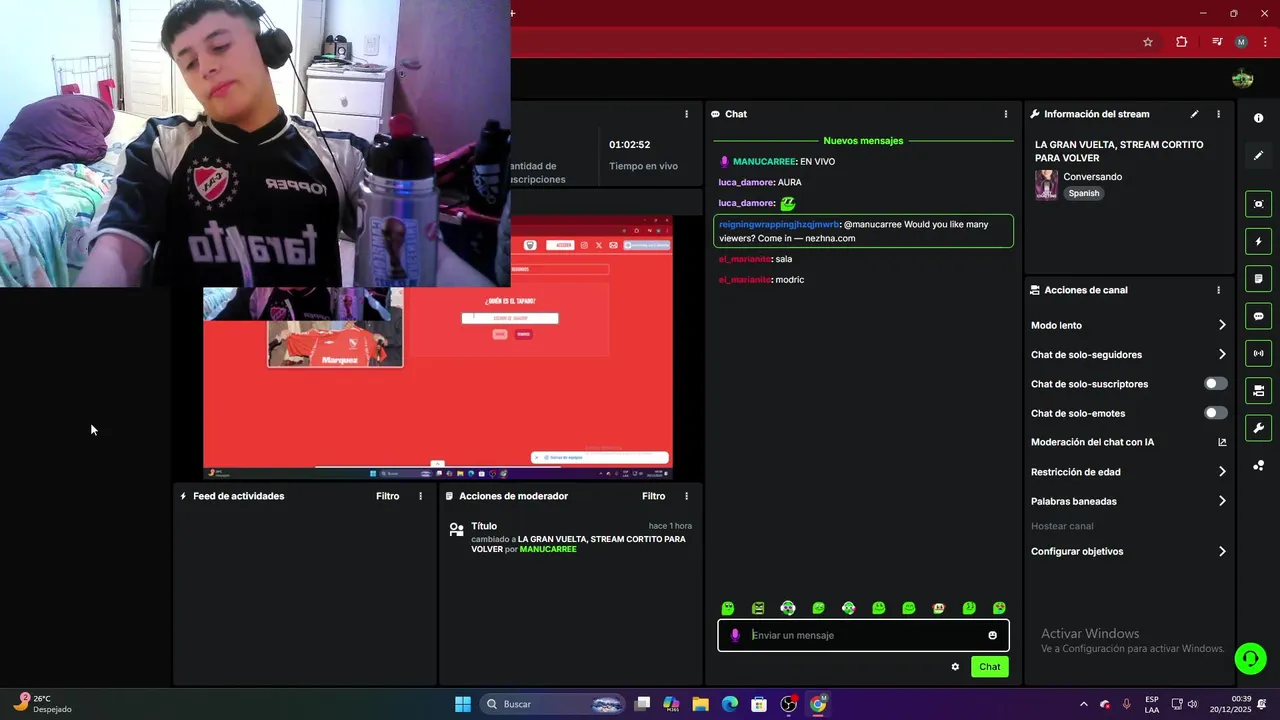Open Filtro in Feed de actividades
The image size is (1280, 720).
tap(387, 496)
